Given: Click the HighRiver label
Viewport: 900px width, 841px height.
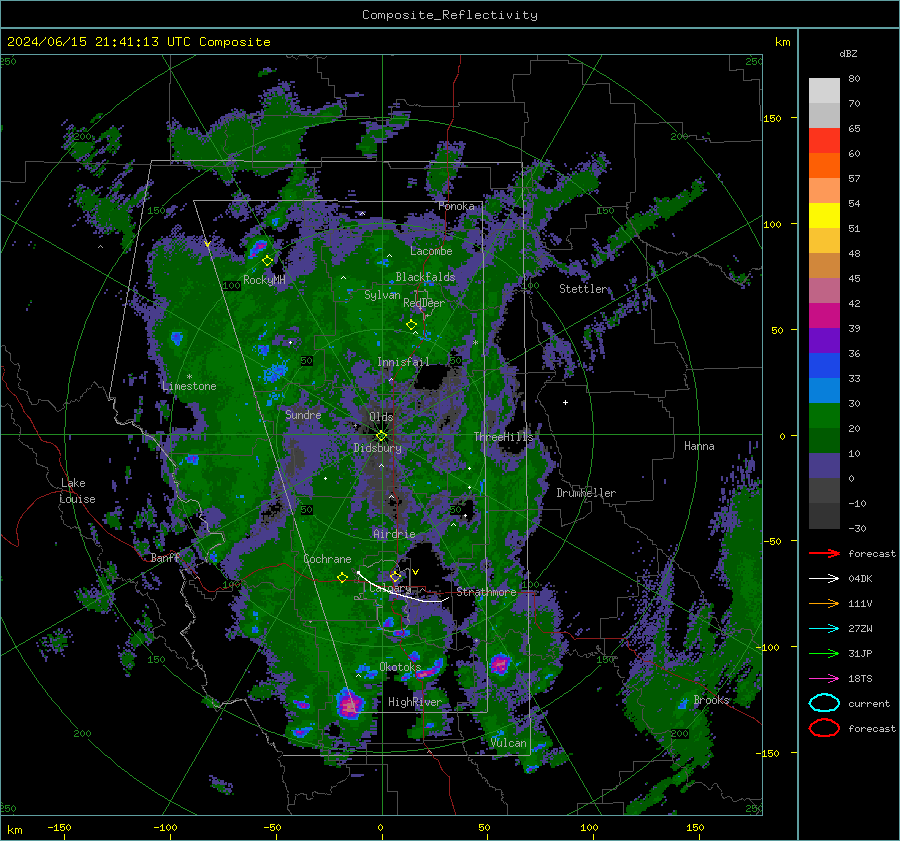Looking at the screenshot, I should [415, 702].
